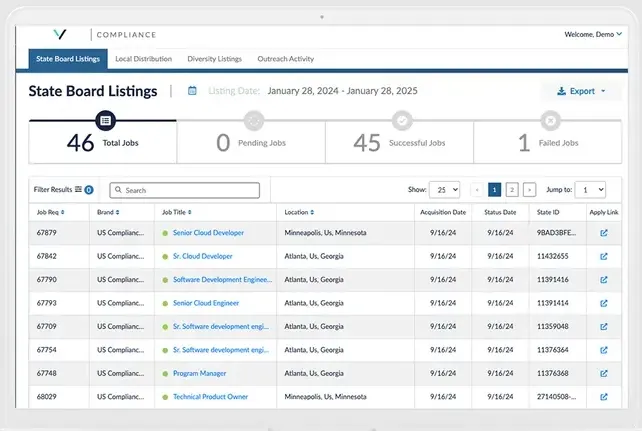Sort by Job Req column arrows
This screenshot has width=642, height=431.
[x=63, y=212]
